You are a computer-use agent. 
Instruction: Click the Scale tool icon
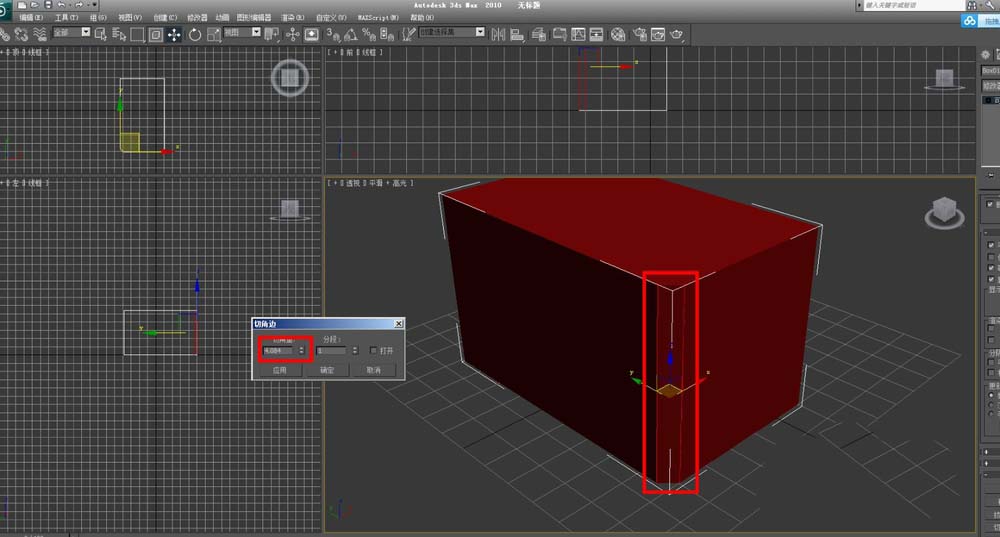[212, 34]
